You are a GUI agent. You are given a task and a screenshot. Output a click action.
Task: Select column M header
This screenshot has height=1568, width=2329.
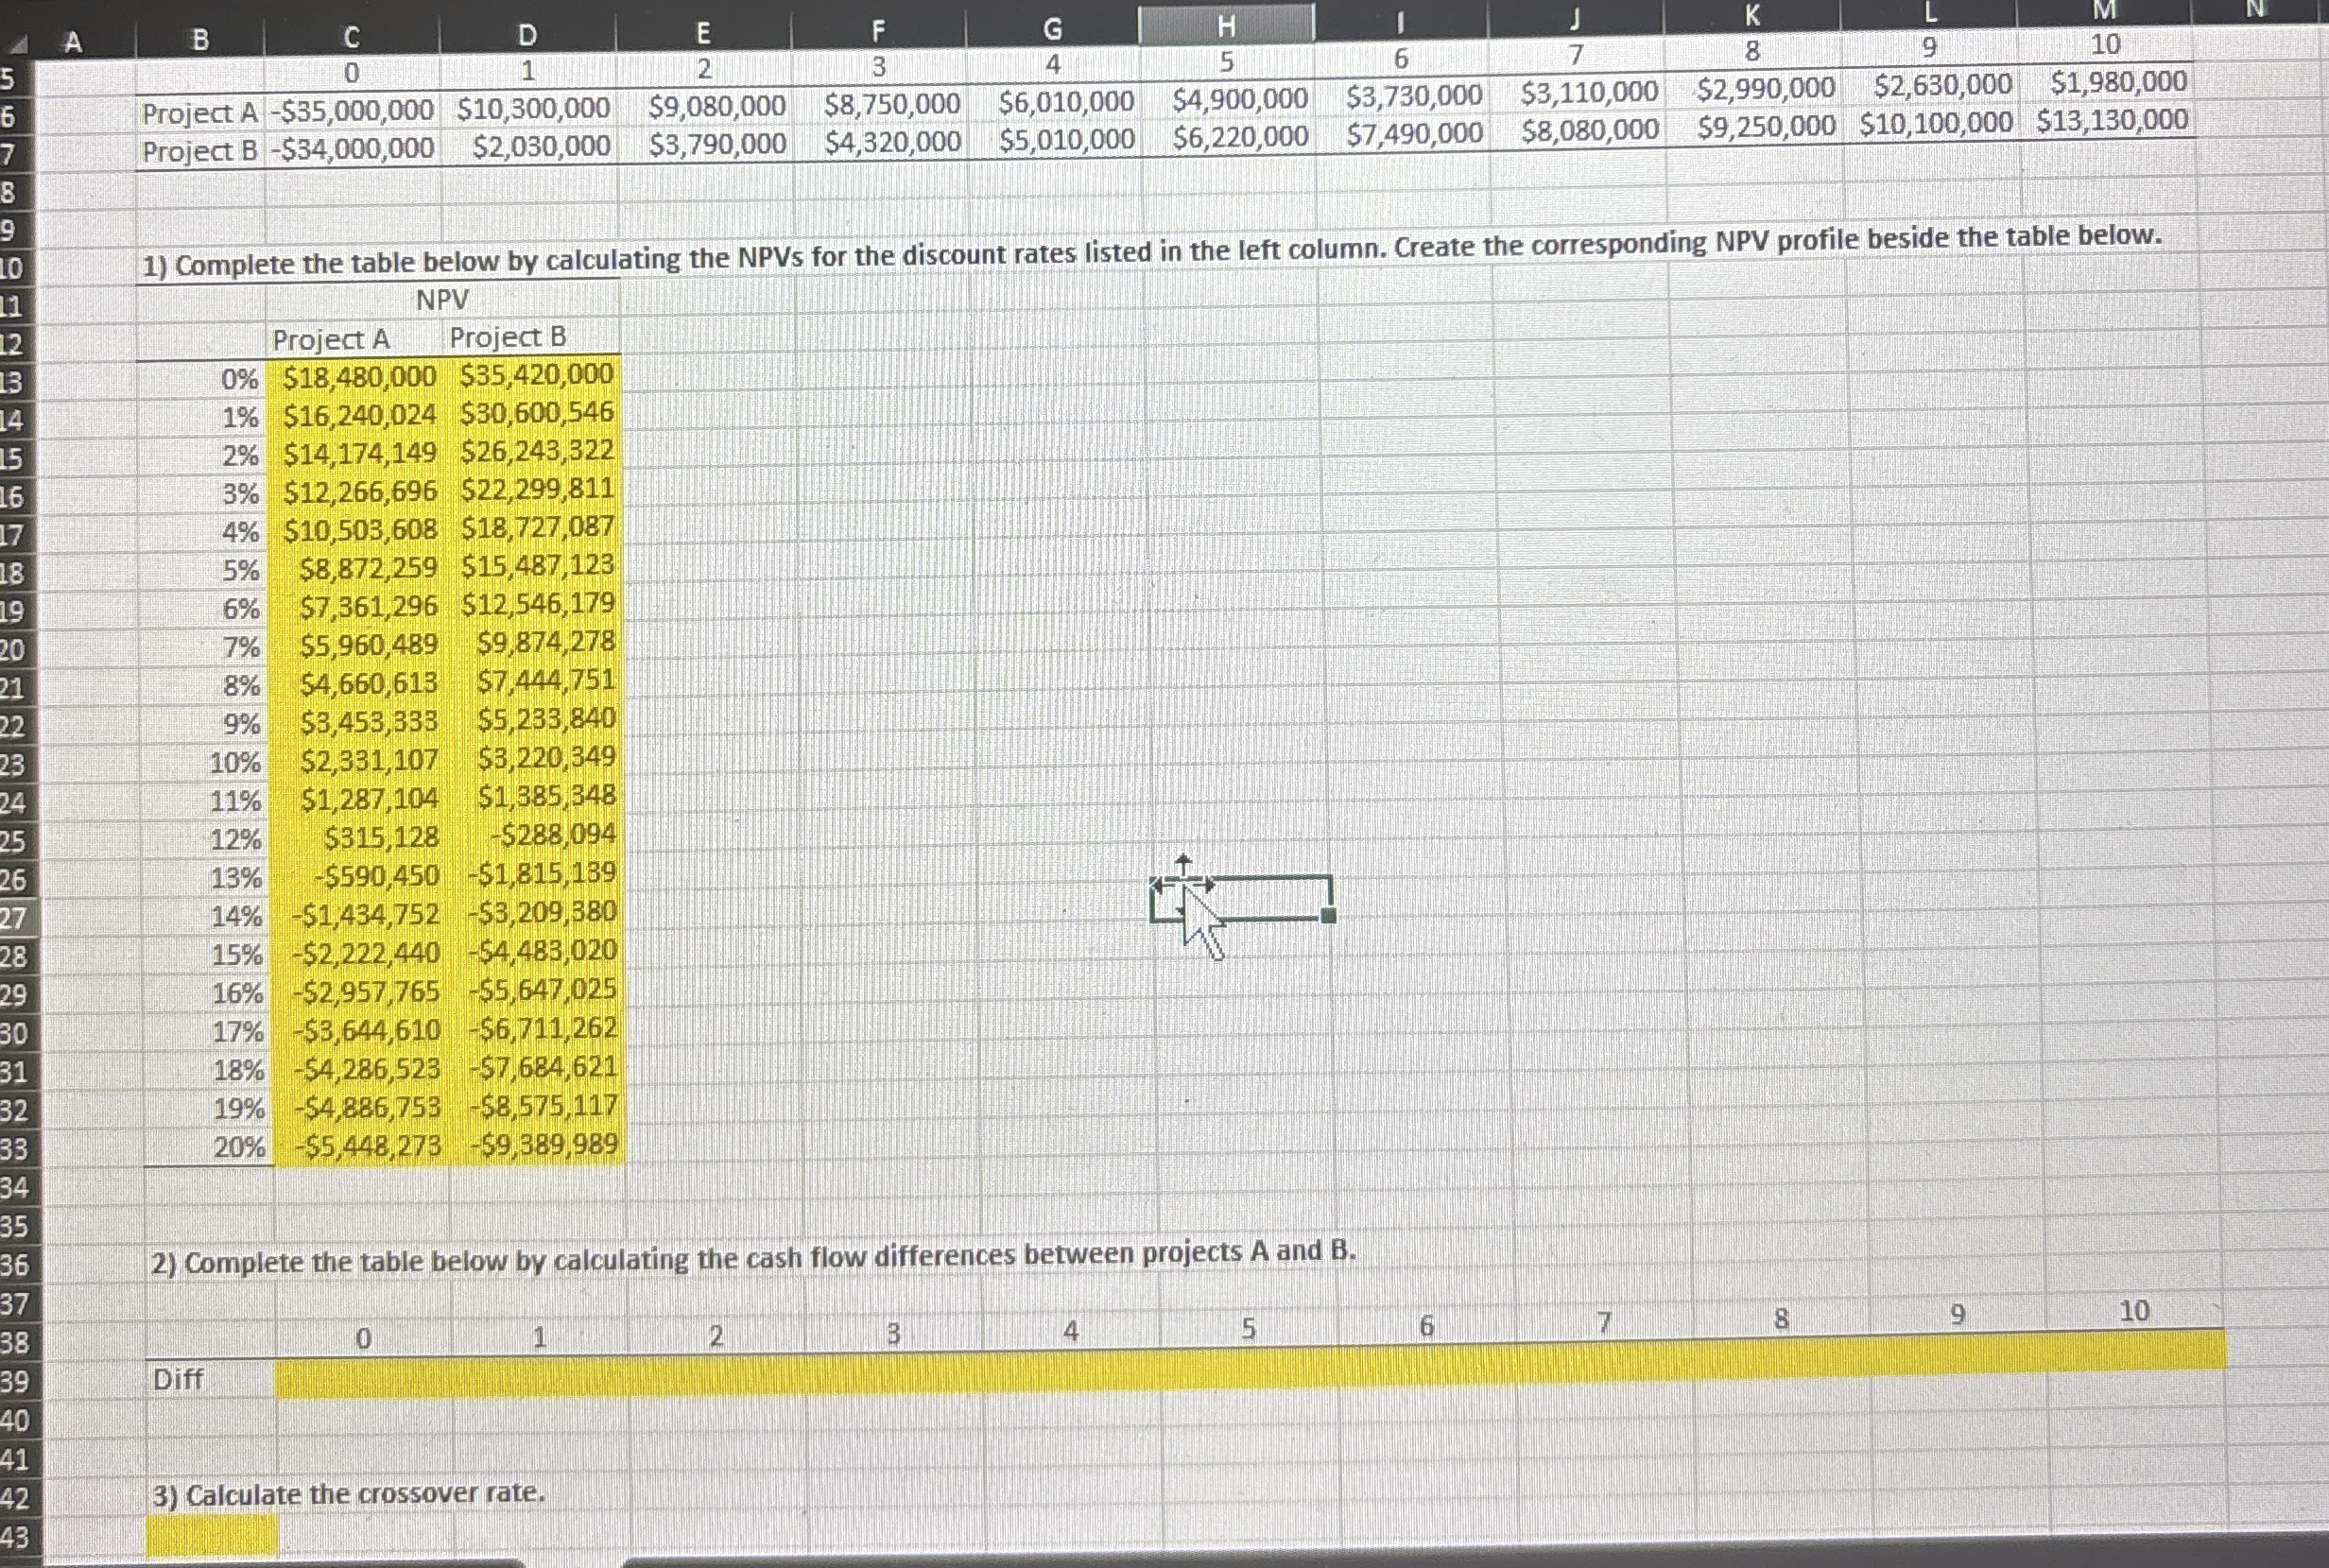click(2104, 10)
